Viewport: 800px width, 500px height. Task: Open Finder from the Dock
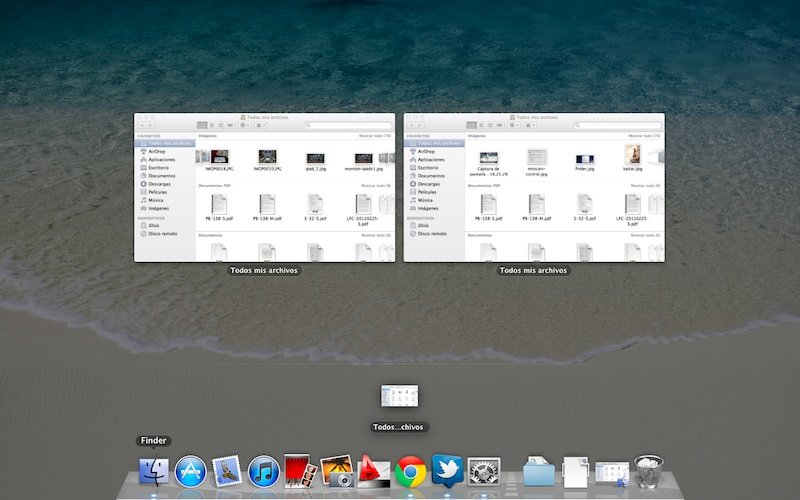154,469
